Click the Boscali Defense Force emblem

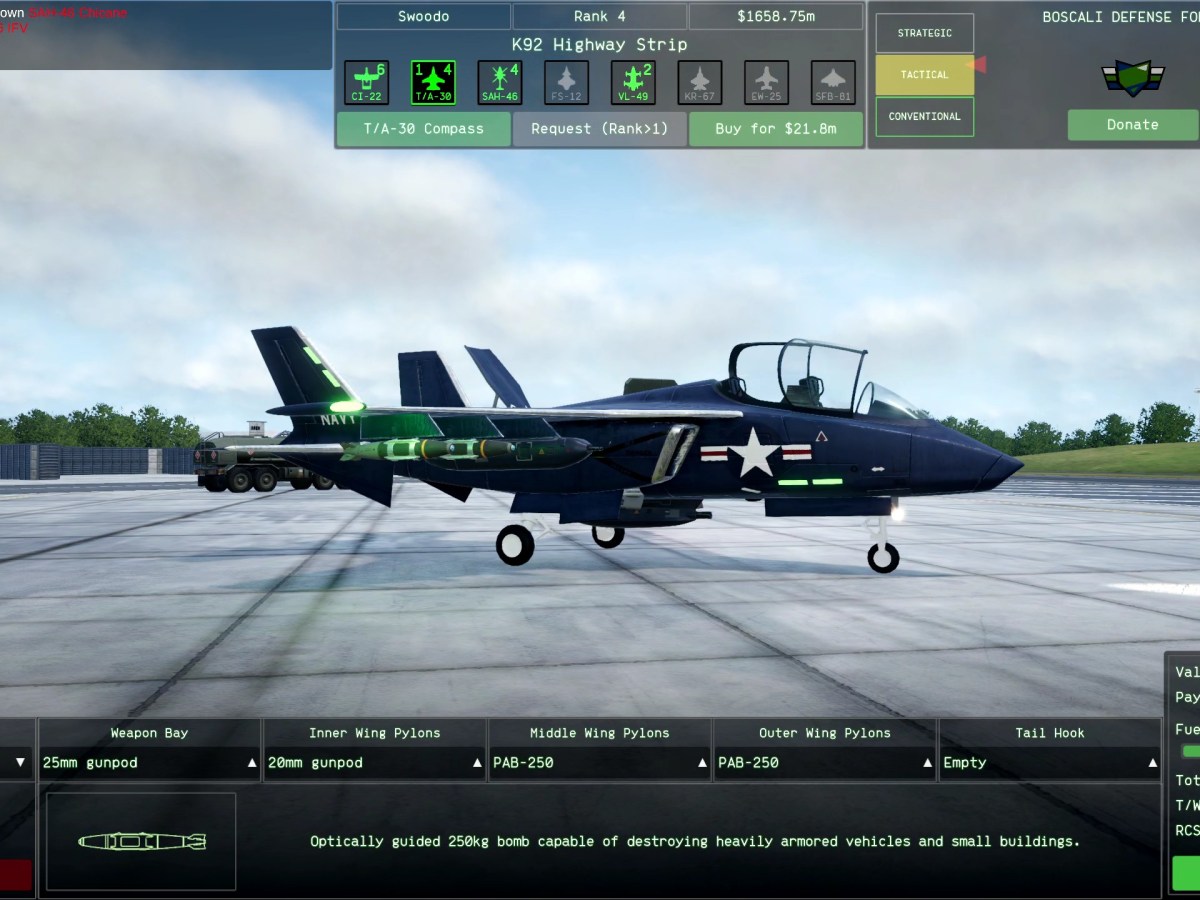pyautogui.click(x=1132, y=77)
